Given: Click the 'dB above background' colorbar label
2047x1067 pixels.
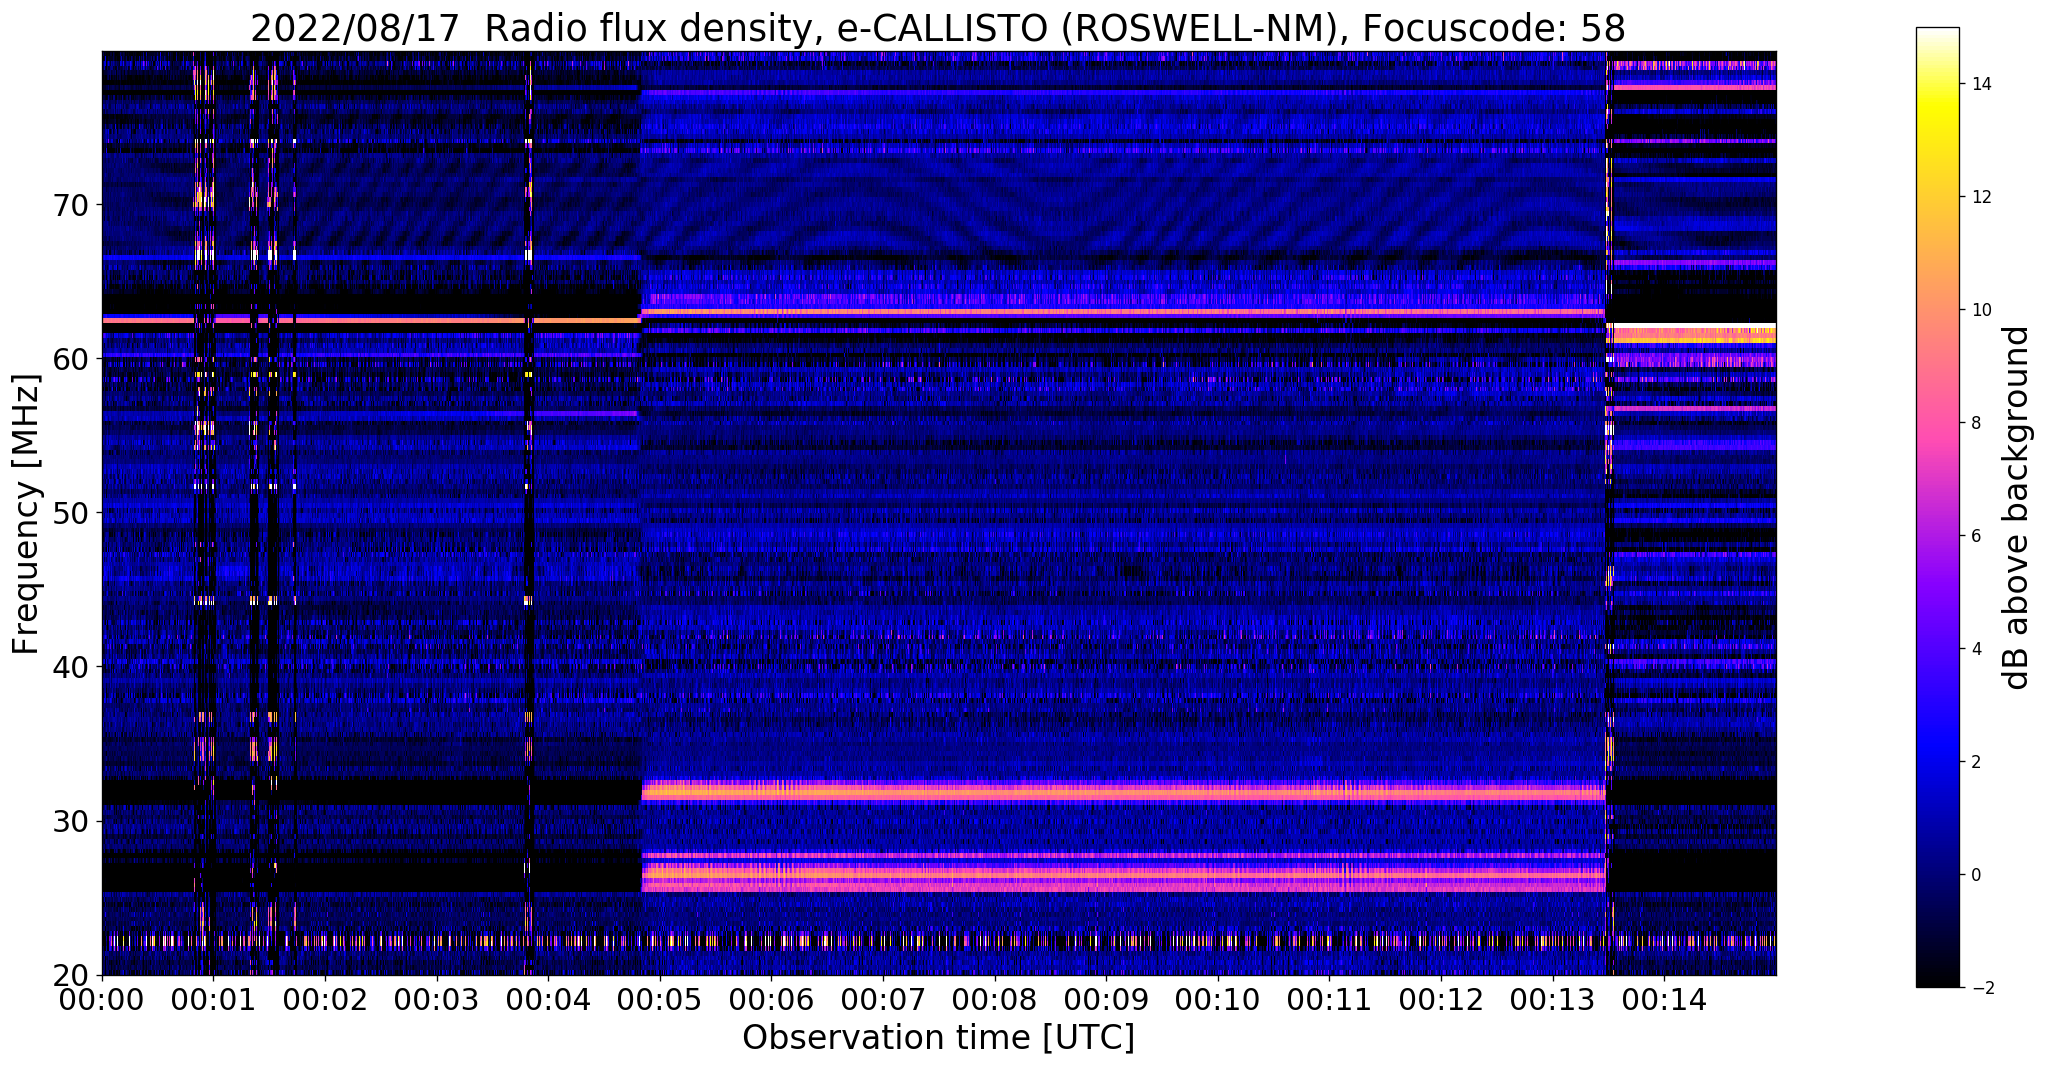Looking at the screenshot, I should point(2017,508).
